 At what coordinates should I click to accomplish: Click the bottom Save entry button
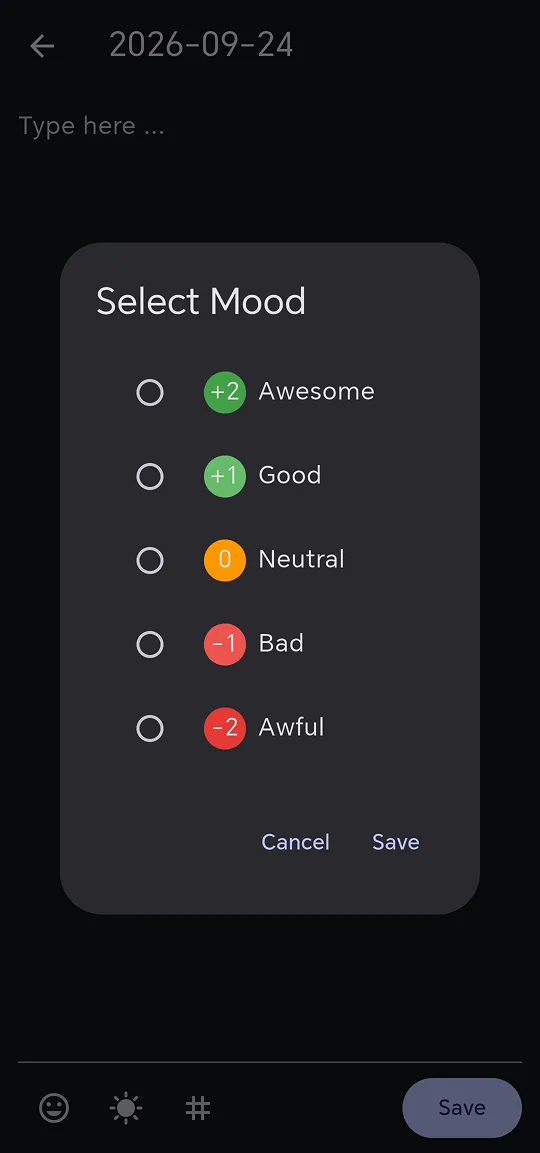tap(462, 1107)
